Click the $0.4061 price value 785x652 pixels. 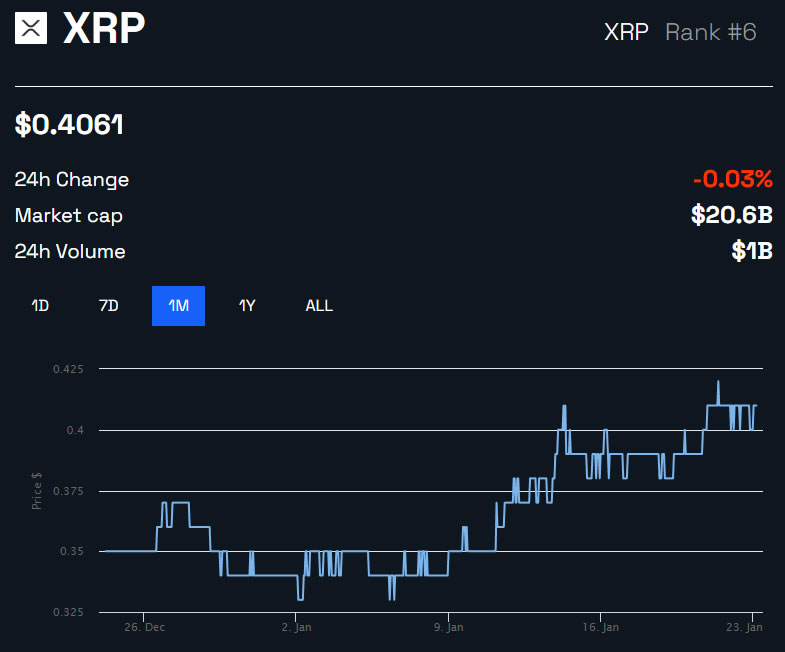[69, 125]
